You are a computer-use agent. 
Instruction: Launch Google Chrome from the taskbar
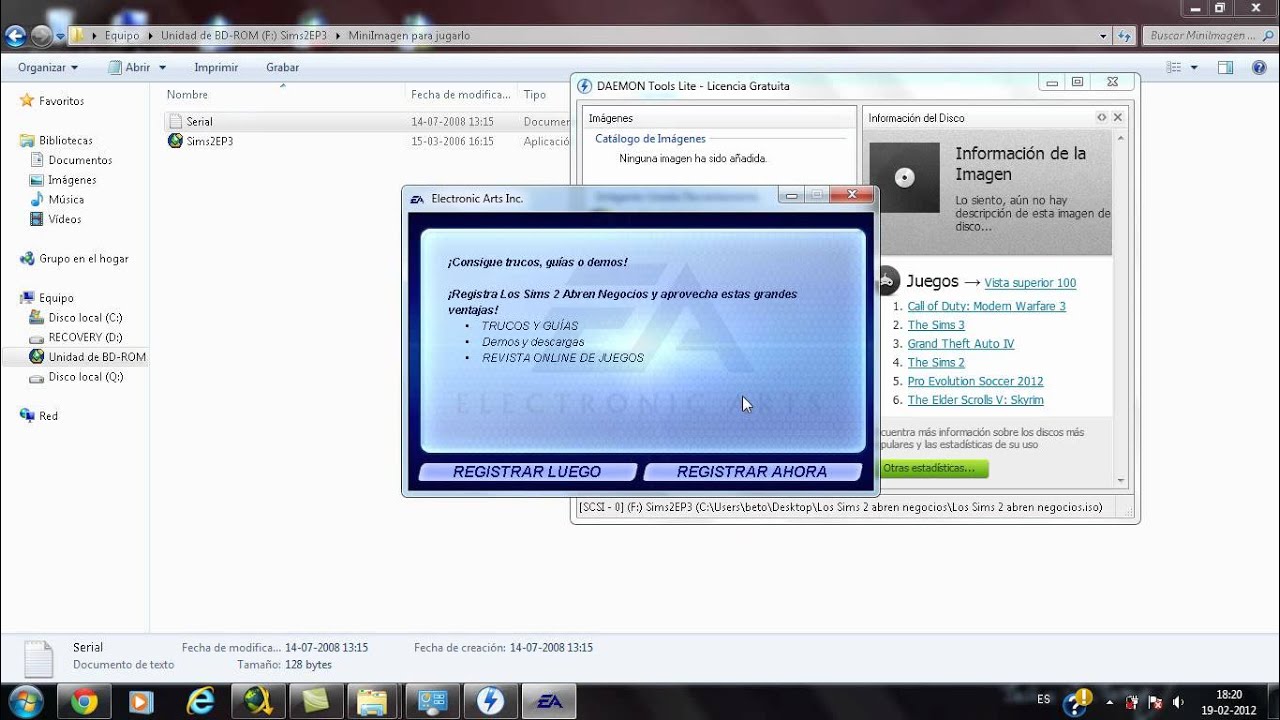85,701
